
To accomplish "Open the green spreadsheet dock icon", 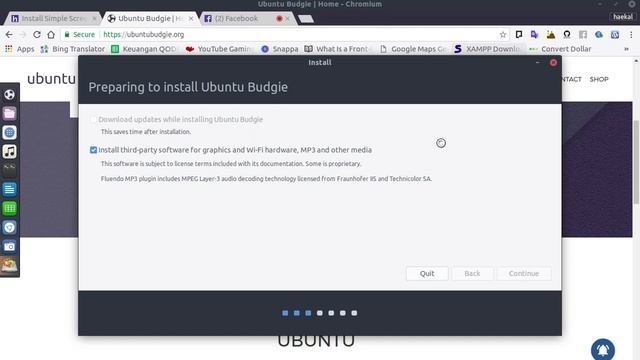I will [x=9, y=209].
